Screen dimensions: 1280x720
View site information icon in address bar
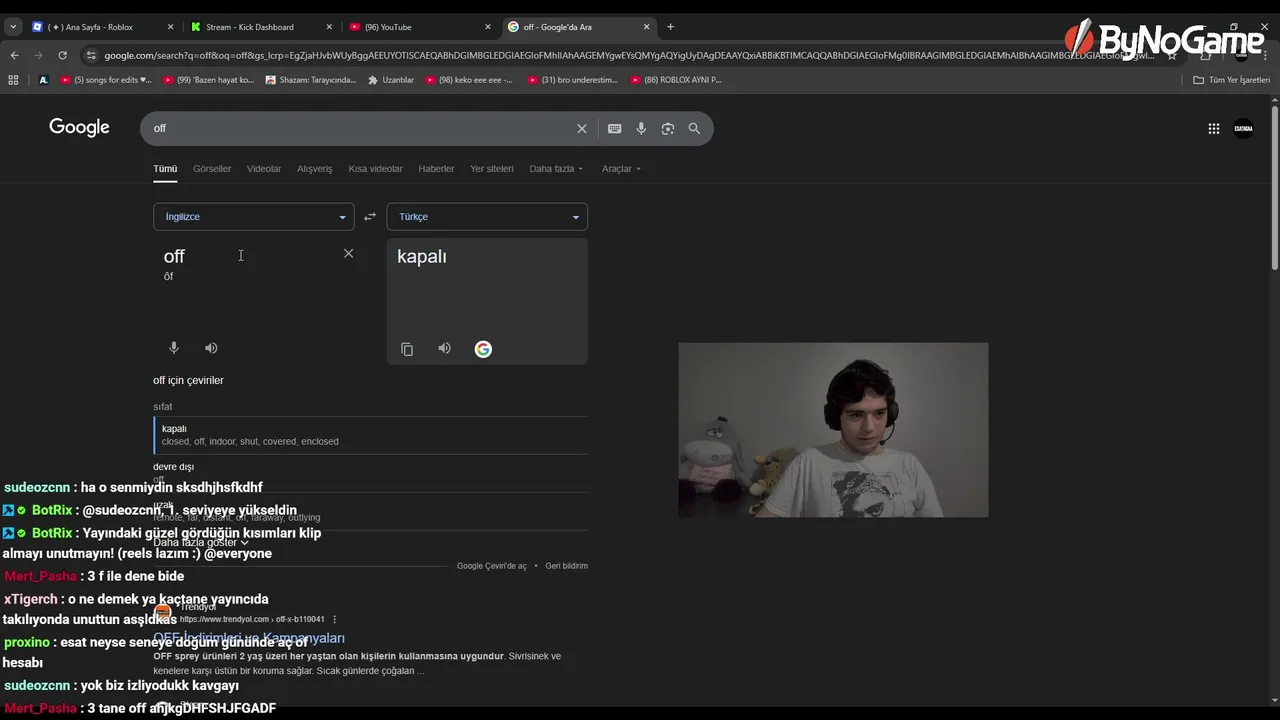click(91, 56)
